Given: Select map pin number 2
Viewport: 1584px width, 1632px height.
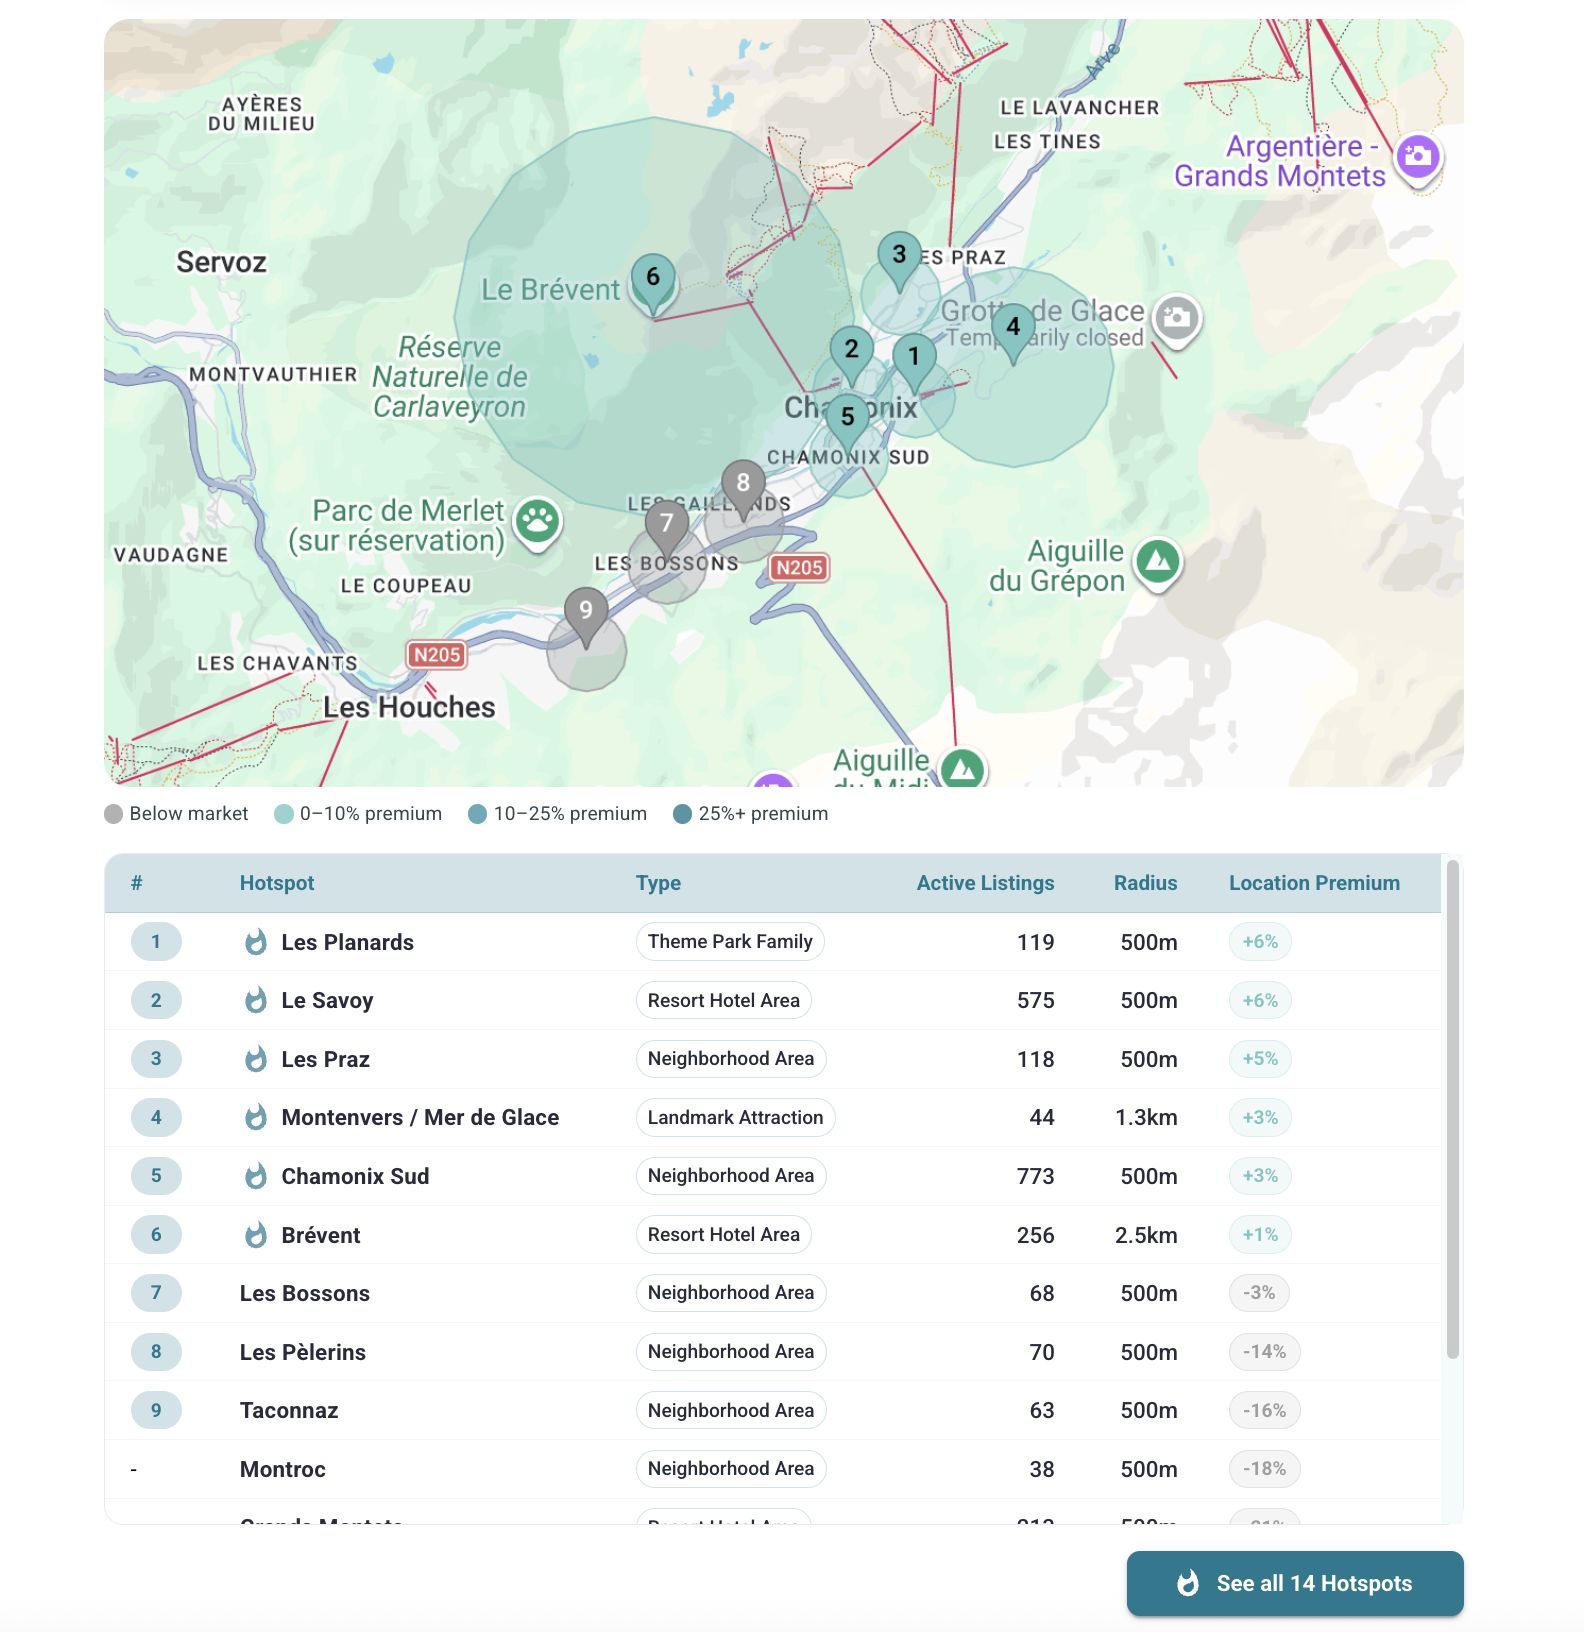Looking at the screenshot, I should 851,355.
